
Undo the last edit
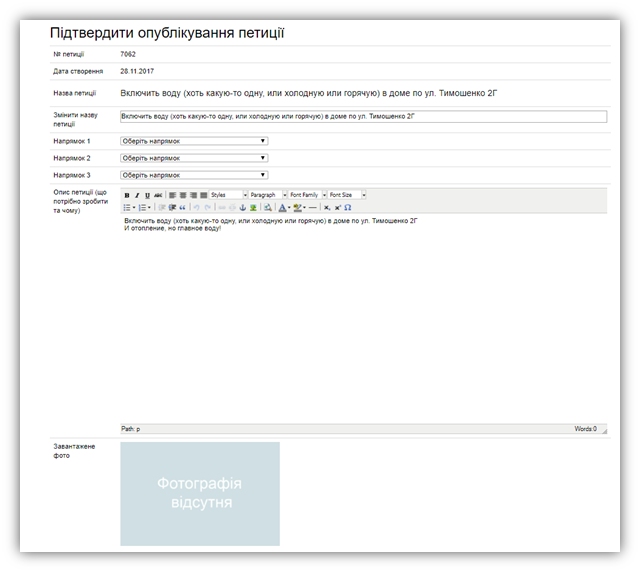pos(196,207)
